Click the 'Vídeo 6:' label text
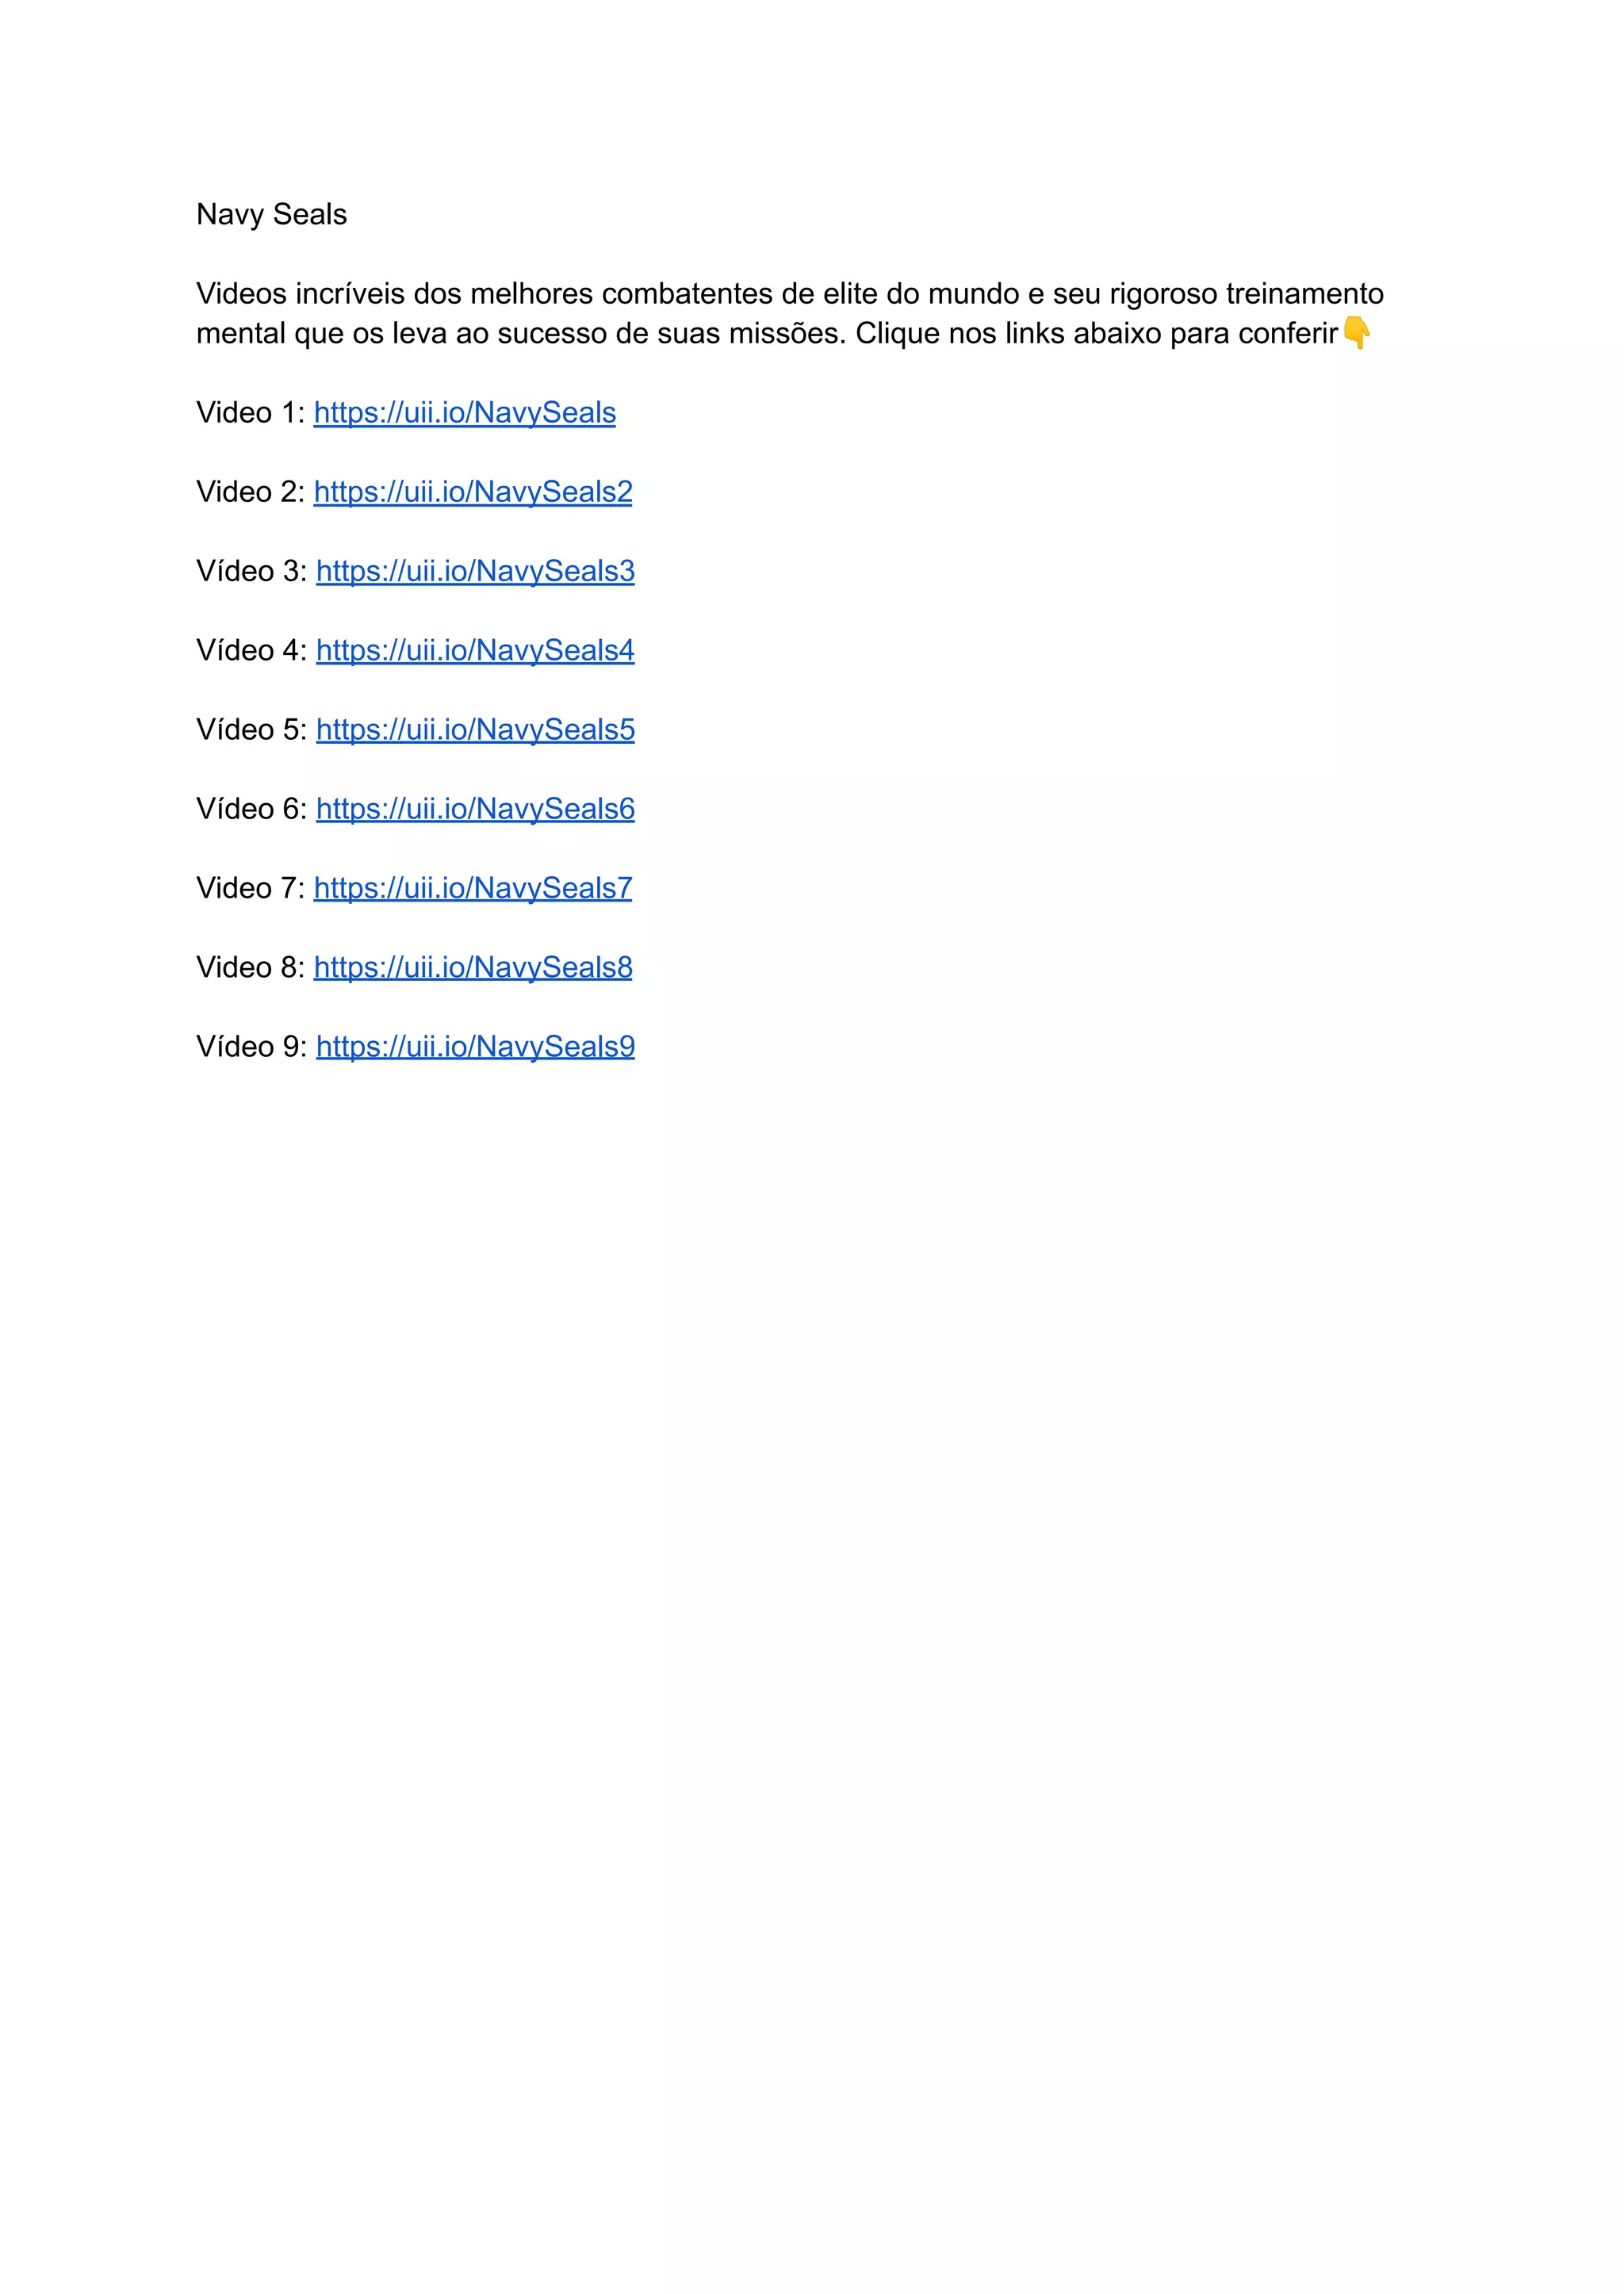The image size is (1624, 2294). 251,808
